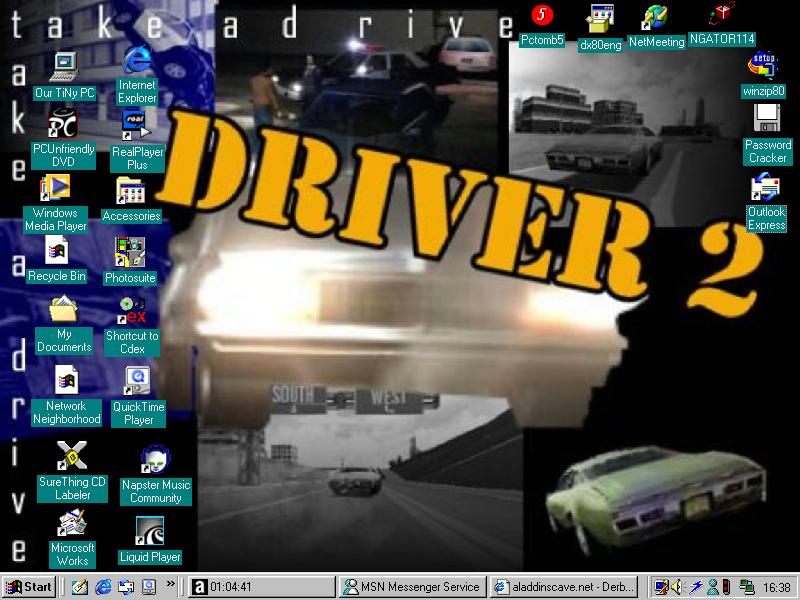This screenshot has width=800, height=600.
Task: Select the Password Cracker desktop icon
Action: point(767,120)
